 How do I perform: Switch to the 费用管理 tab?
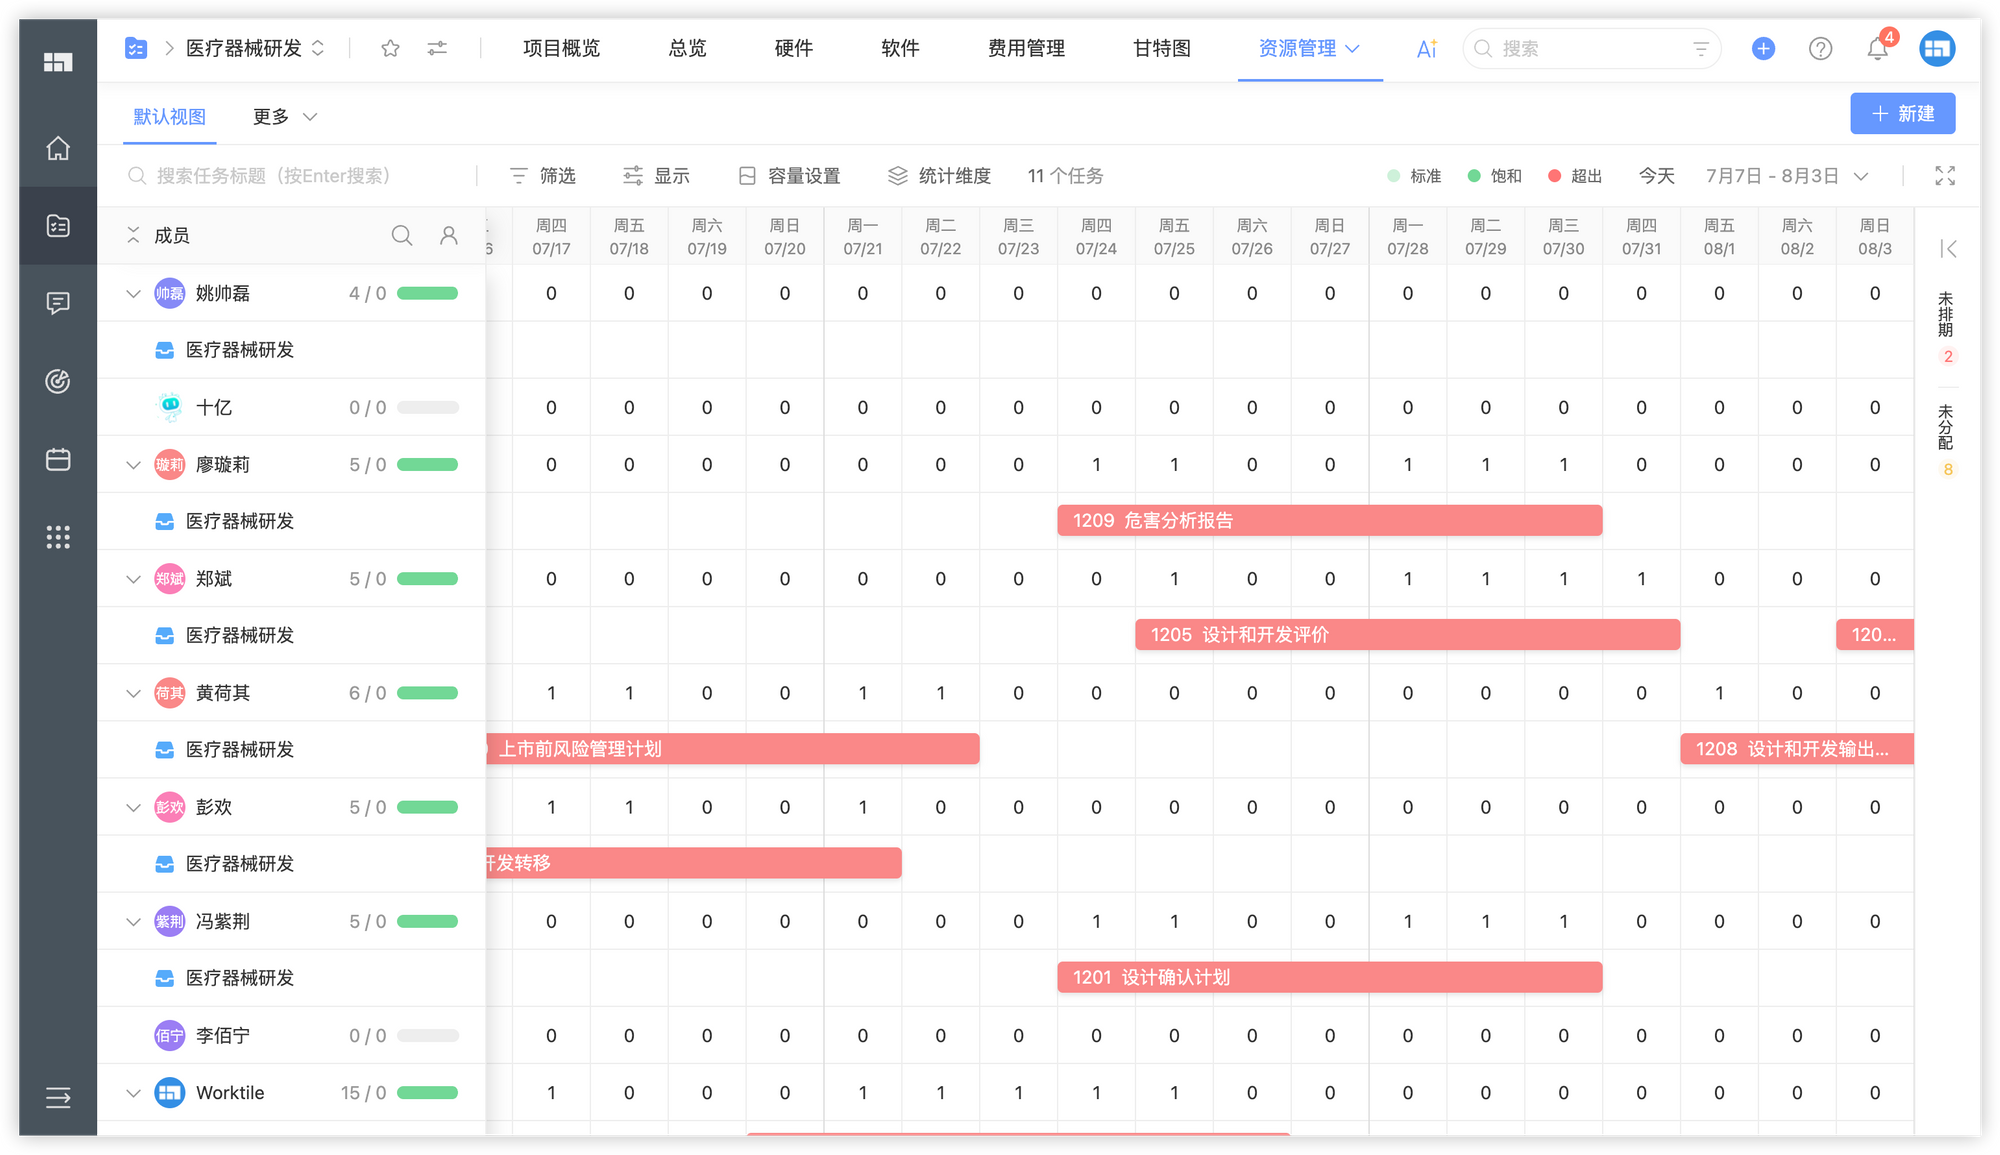click(x=1026, y=48)
